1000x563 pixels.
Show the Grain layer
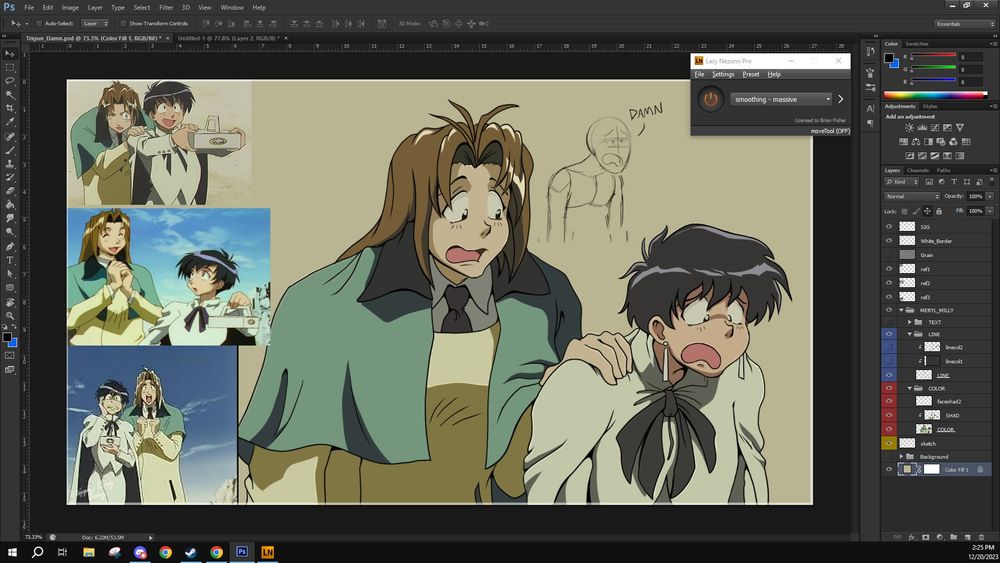tap(888, 254)
